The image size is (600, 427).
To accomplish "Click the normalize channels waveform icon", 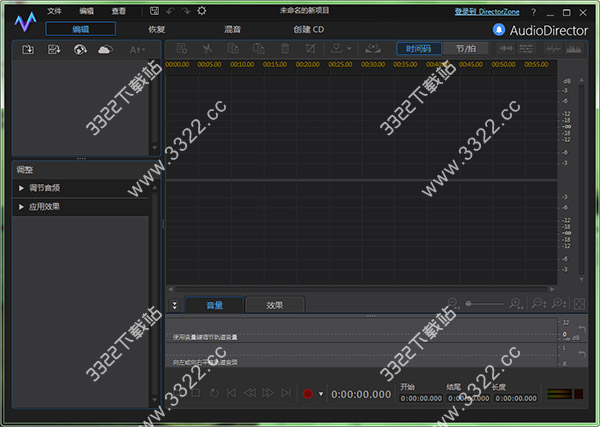I will [x=506, y=49].
